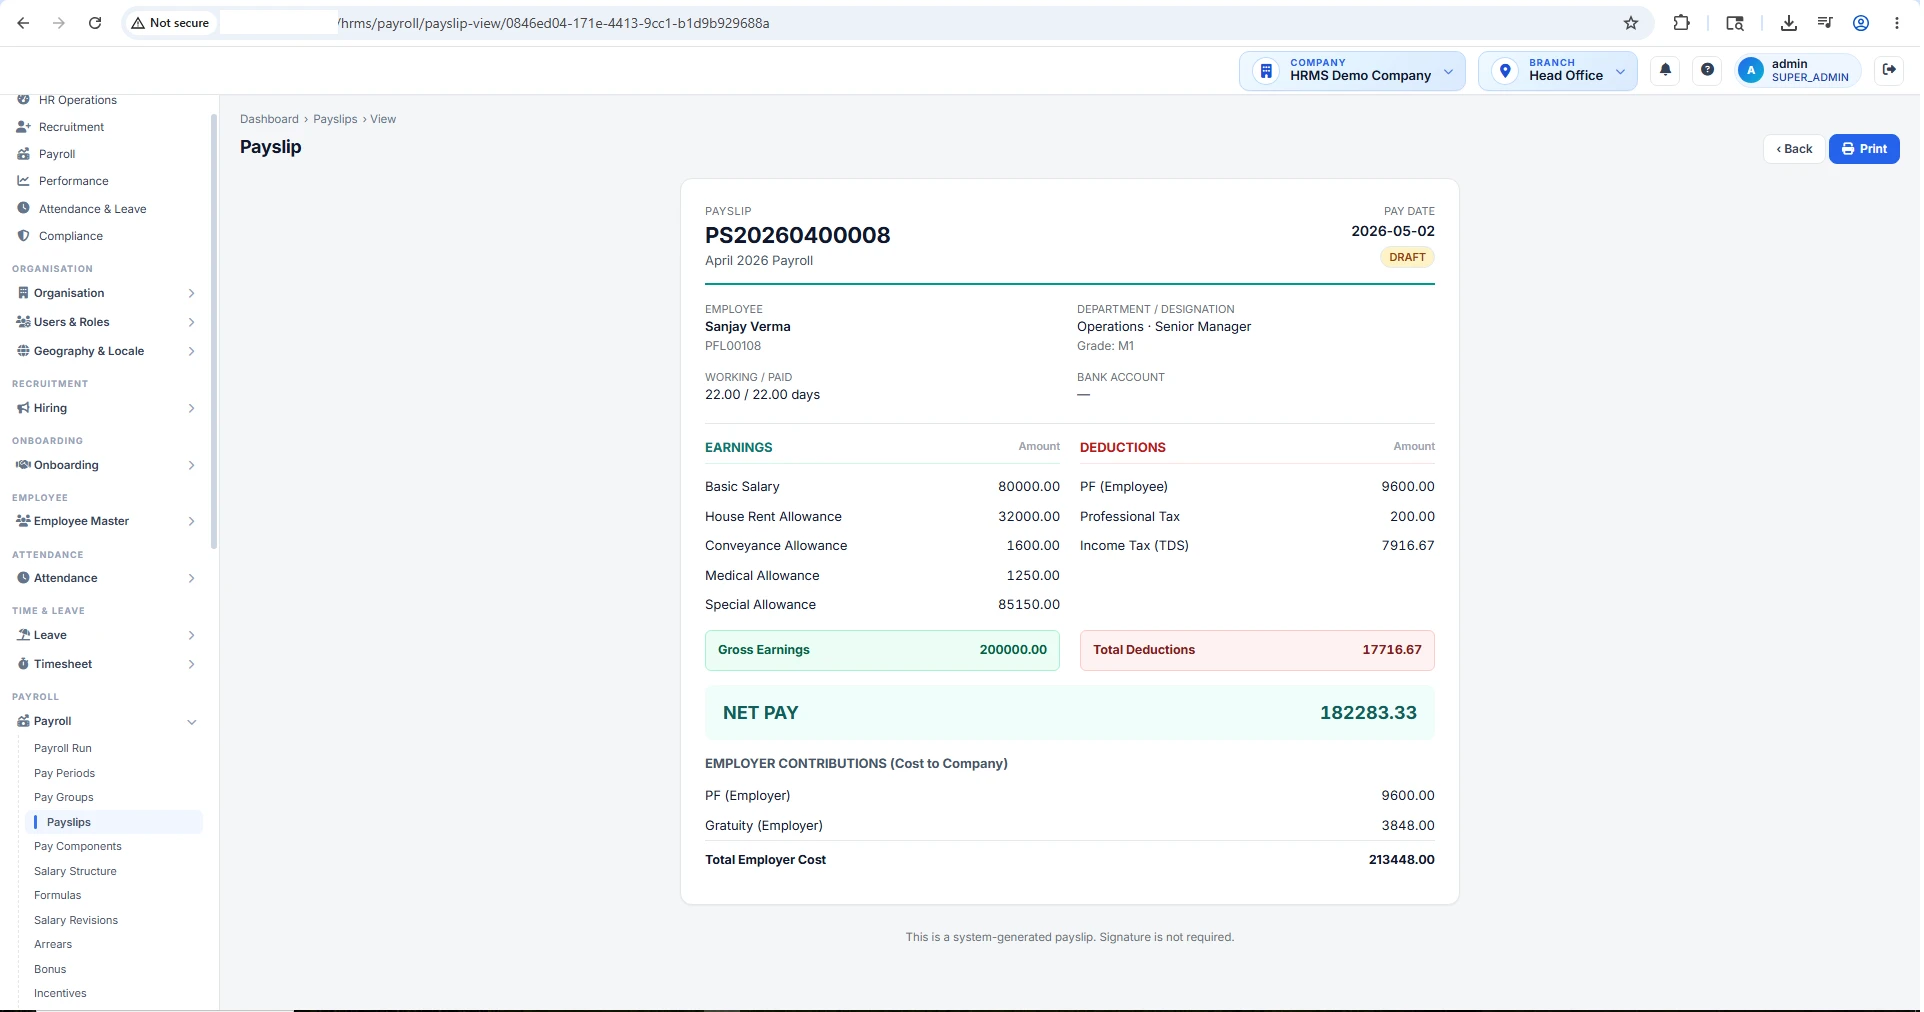Go back in browser history
Screen dimensions: 1924x1012
point(23,23)
